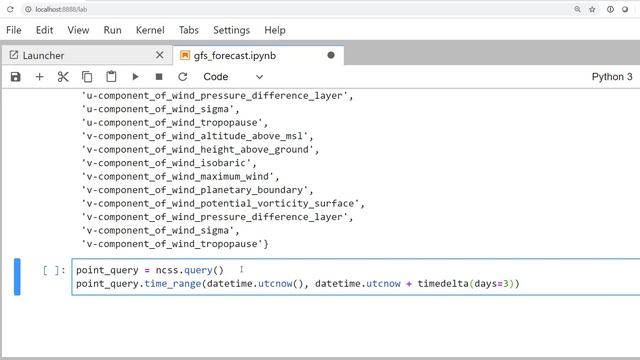Image resolution: width=640 pixels, height=360 pixels.
Task: Click the 'v-component_of_wind_tropopause' output line
Action: pos(175,244)
